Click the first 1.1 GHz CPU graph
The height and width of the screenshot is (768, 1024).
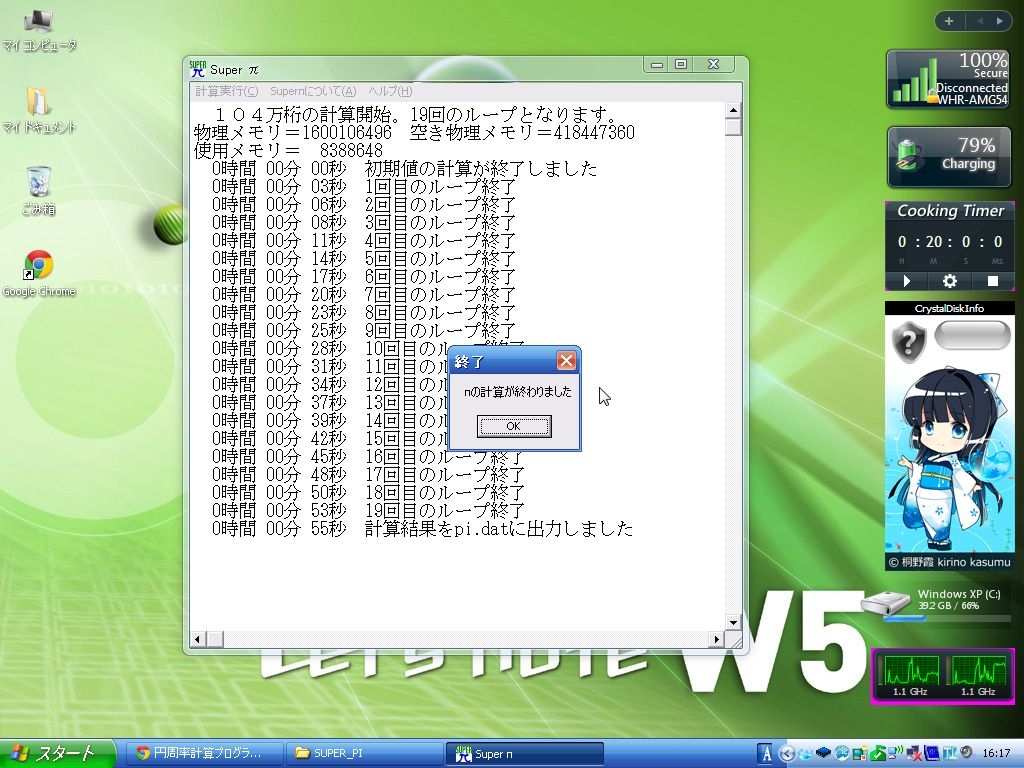point(911,676)
